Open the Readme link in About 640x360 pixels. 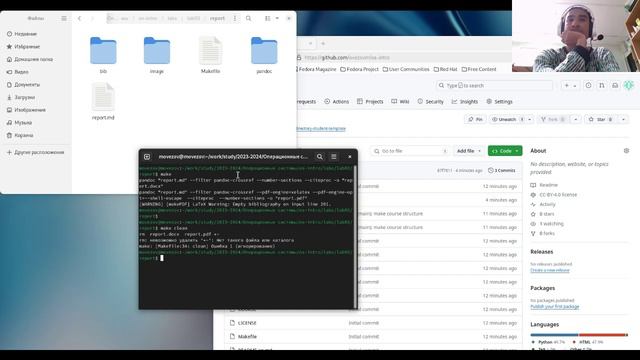548,185
